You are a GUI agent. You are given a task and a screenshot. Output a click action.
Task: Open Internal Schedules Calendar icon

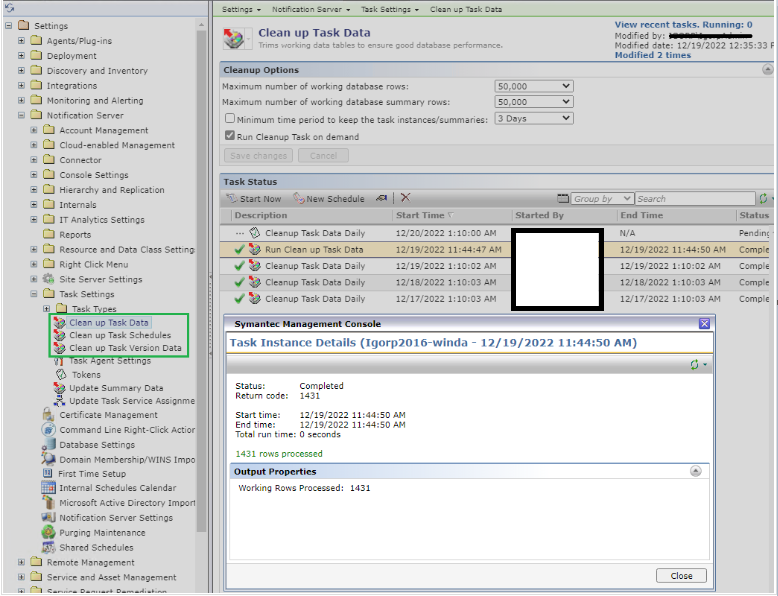(x=50, y=488)
